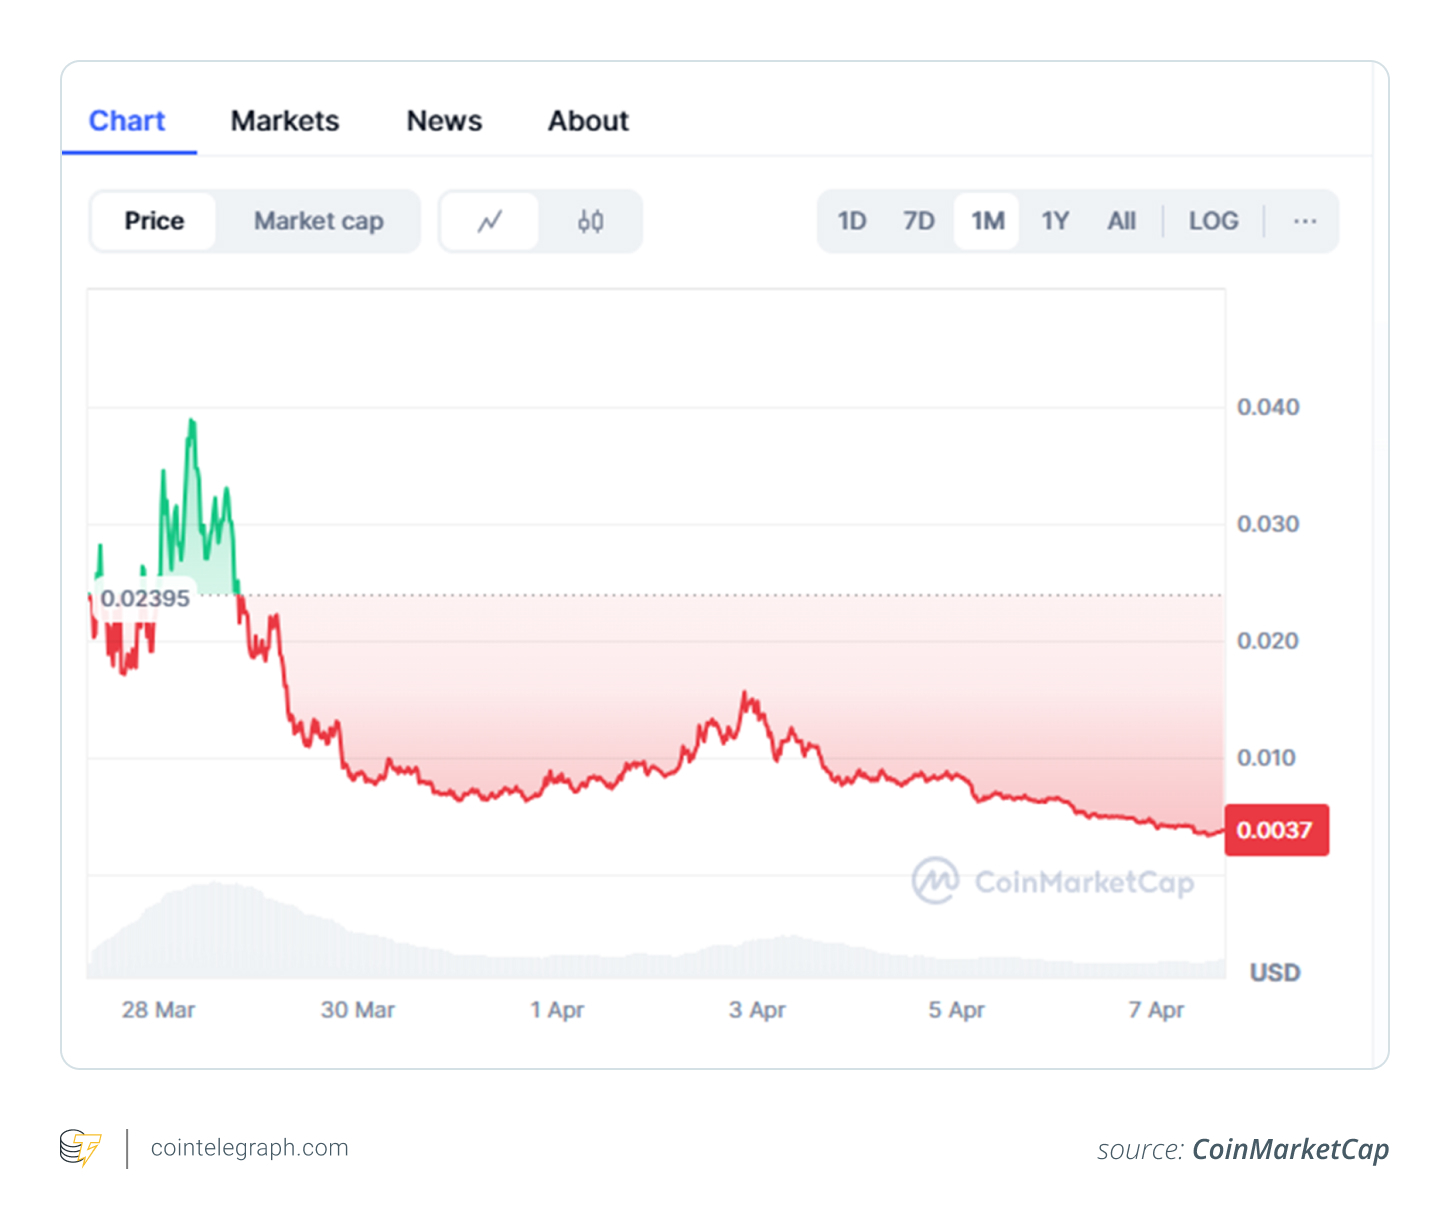Select the Price toggle

tap(154, 221)
